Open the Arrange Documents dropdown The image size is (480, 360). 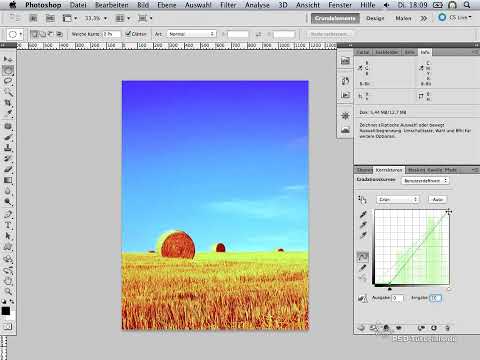point(122,18)
